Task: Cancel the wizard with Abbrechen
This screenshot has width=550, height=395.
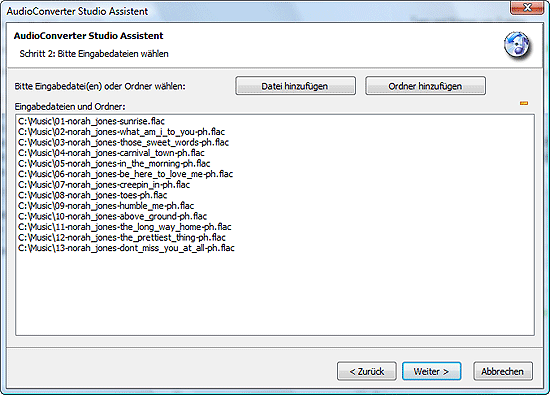Action: pyautogui.click(x=503, y=371)
